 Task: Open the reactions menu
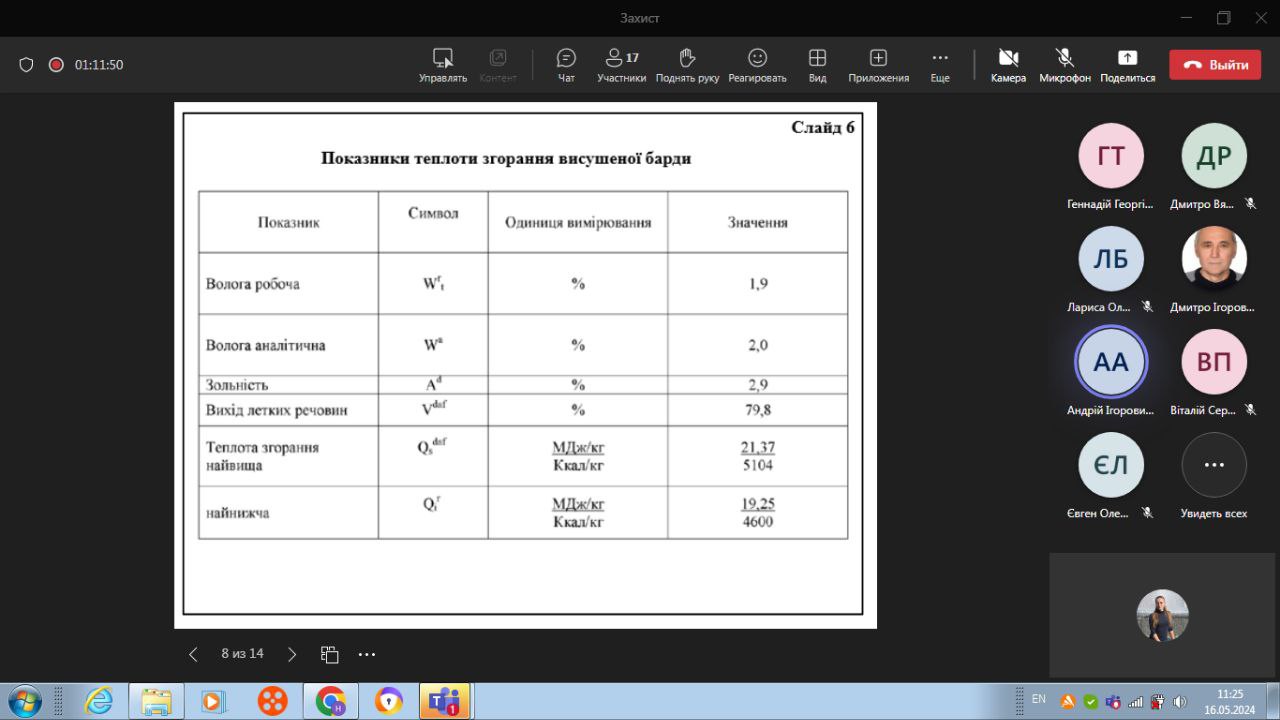click(757, 64)
